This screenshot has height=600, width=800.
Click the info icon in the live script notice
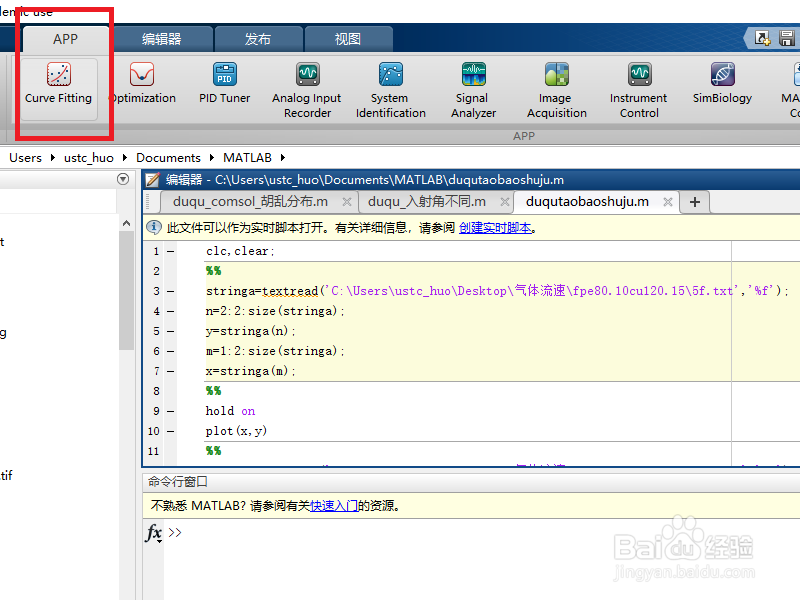coord(154,227)
